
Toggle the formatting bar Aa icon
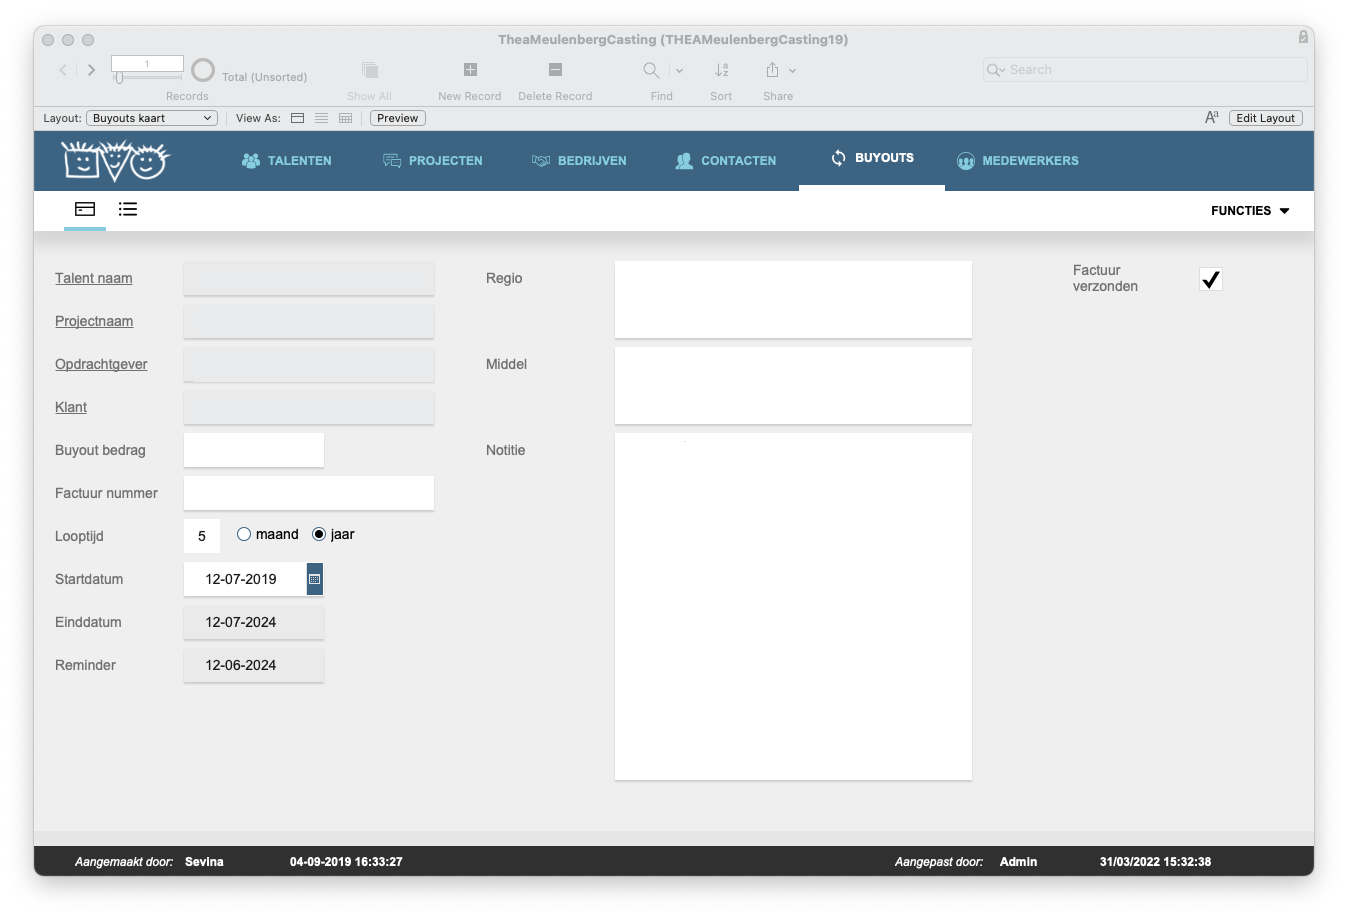pos(1211,118)
